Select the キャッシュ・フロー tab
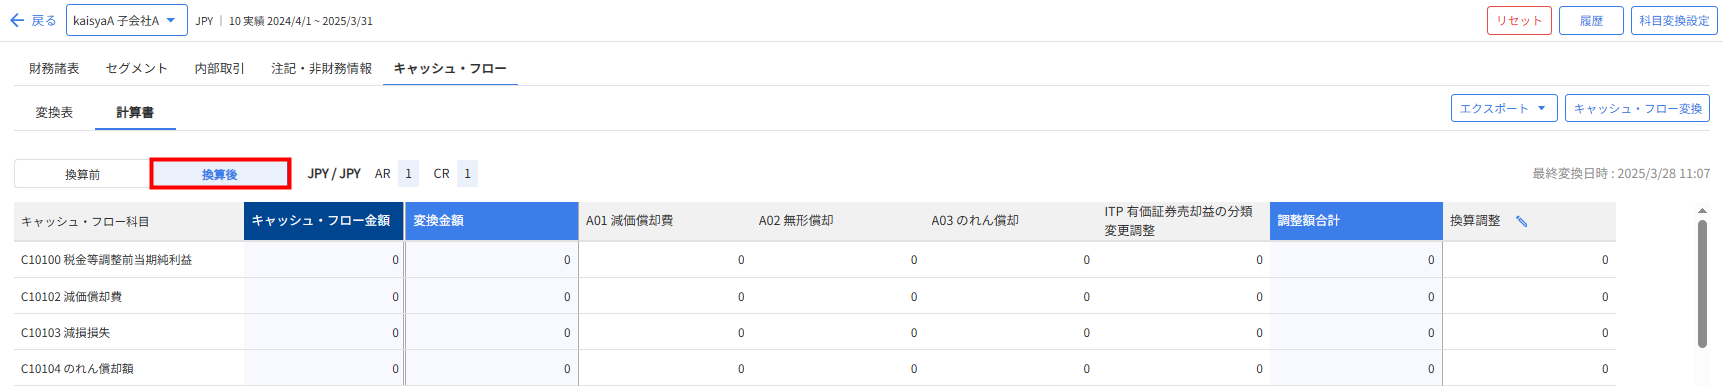Viewport: 1723px width, 386px height. click(x=450, y=68)
